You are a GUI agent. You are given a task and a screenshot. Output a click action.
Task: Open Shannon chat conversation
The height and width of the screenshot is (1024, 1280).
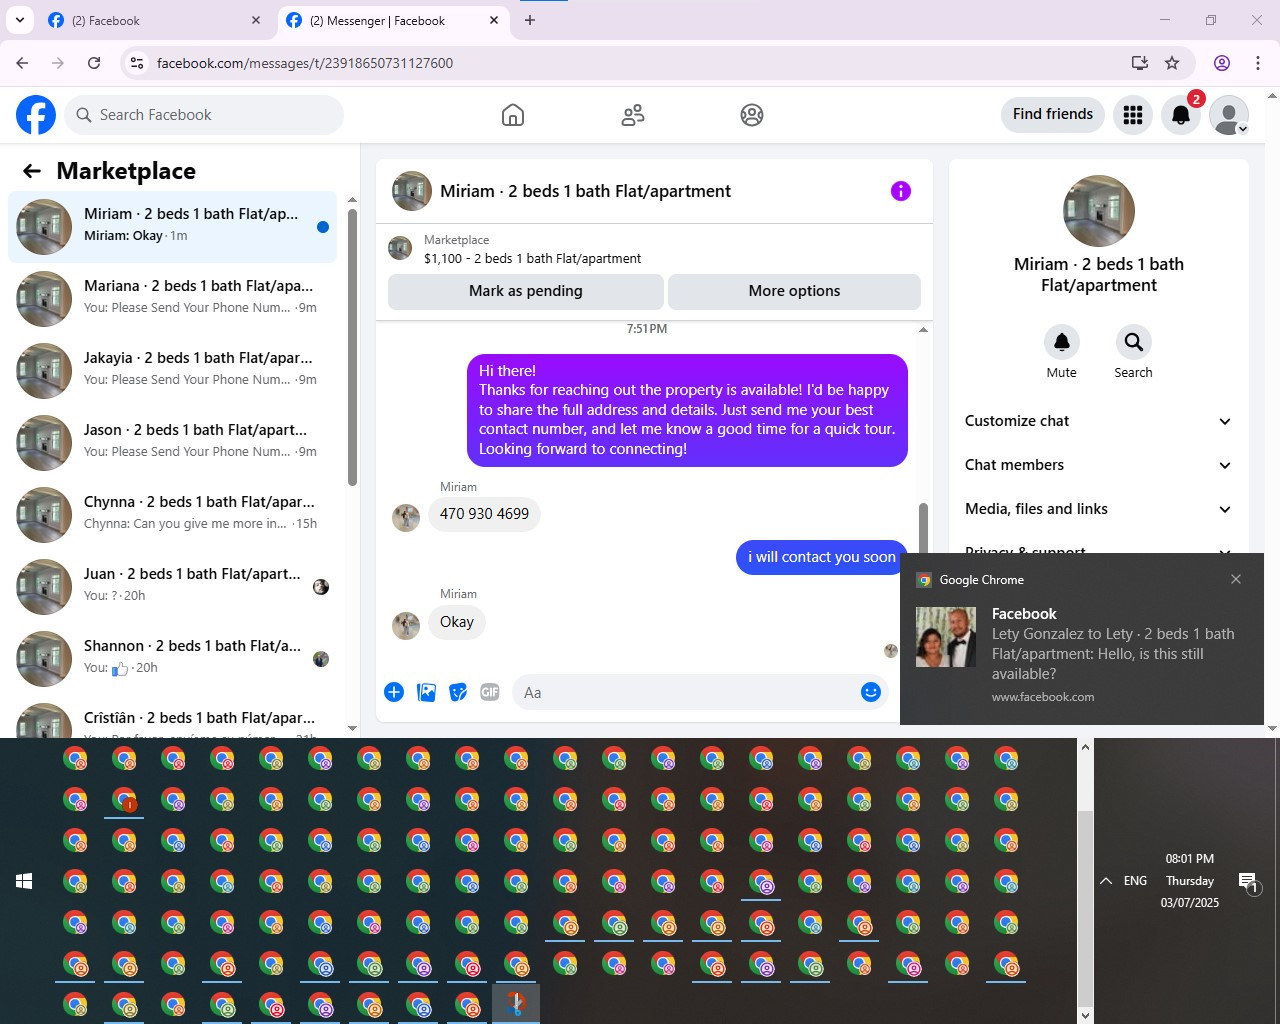tap(172, 659)
